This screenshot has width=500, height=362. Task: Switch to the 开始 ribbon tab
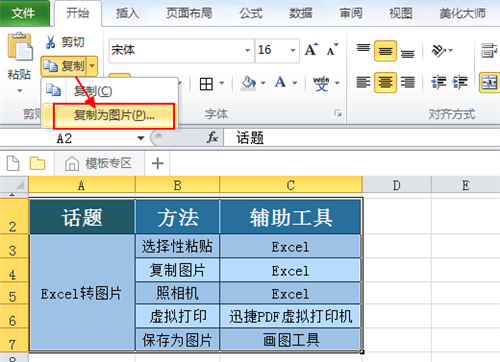[x=78, y=13]
